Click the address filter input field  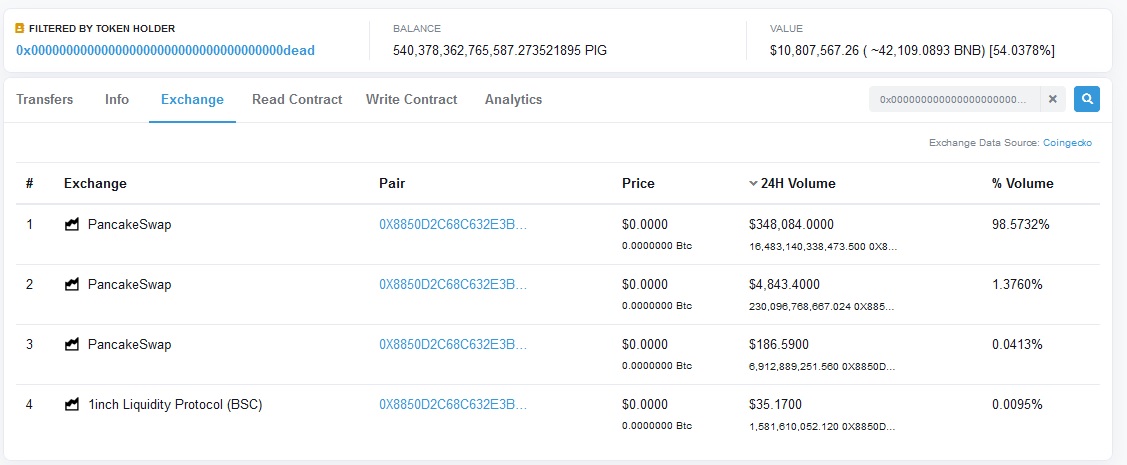(954, 99)
